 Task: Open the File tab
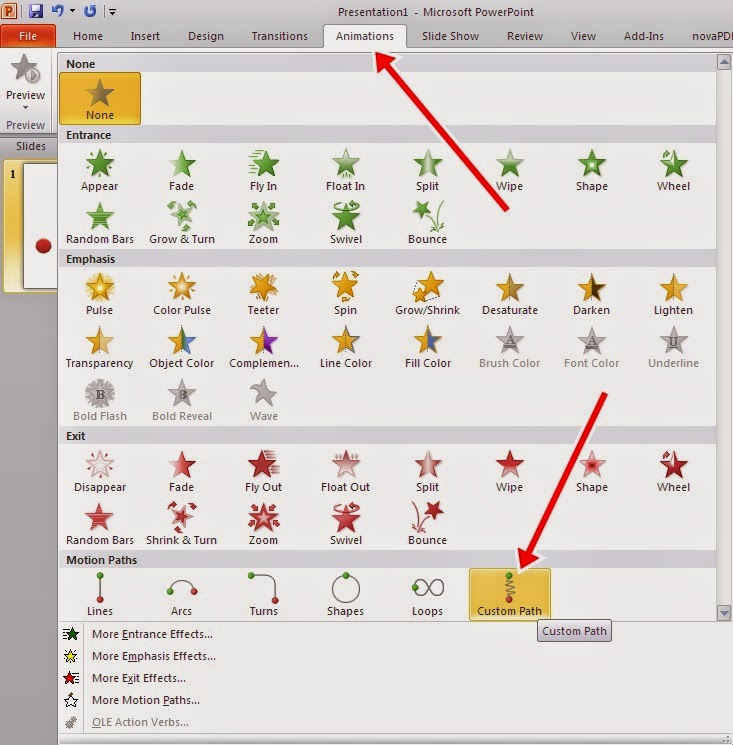coord(28,36)
